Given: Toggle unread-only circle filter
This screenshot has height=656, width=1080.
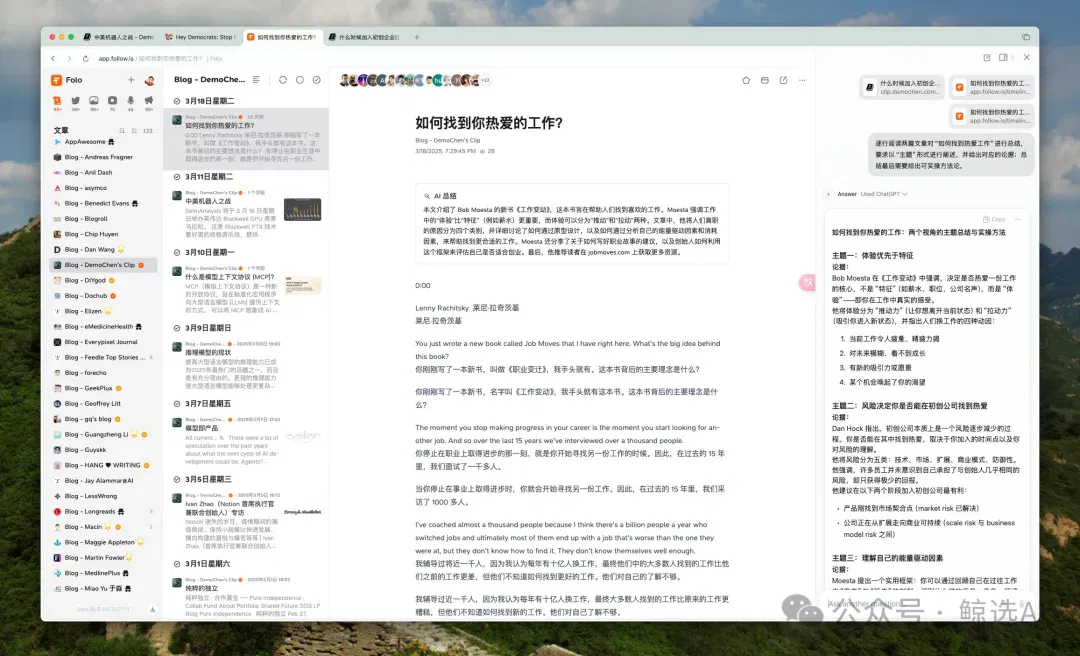Looking at the screenshot, I should [x=300, y=80].
